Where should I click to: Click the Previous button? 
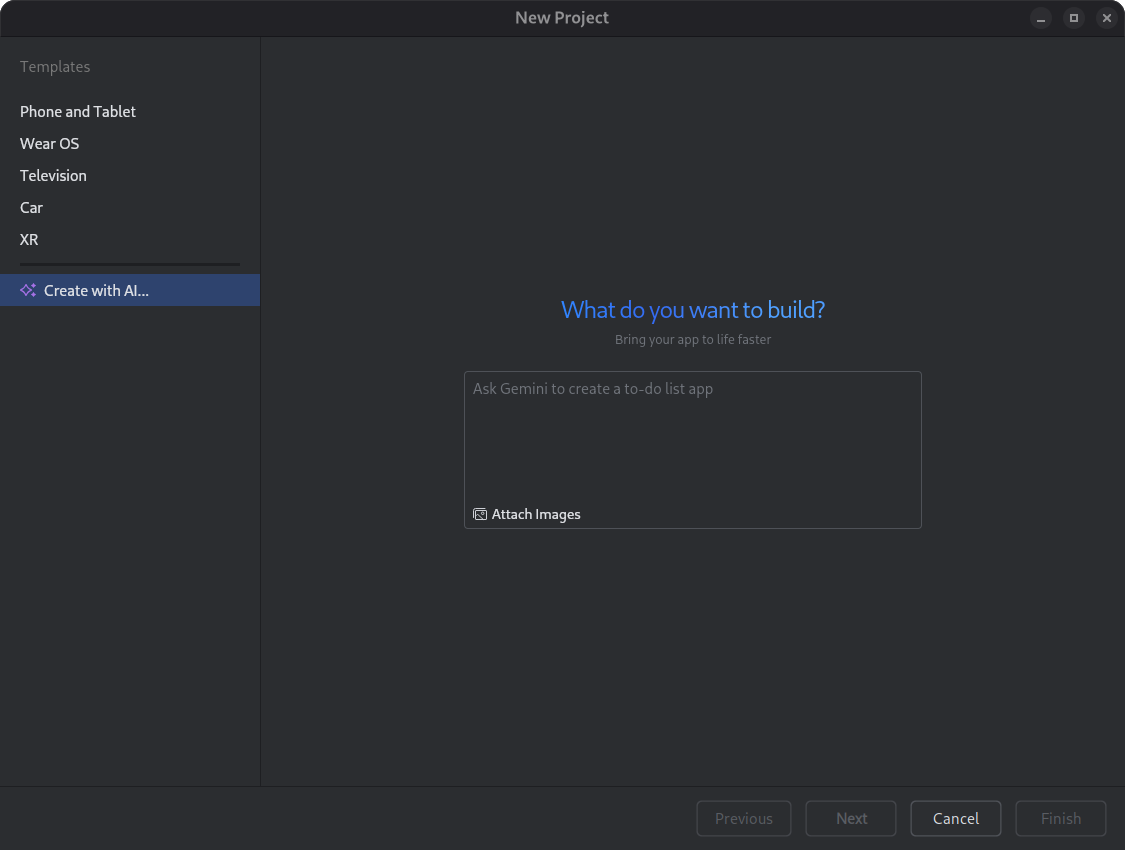click(744, 818)
